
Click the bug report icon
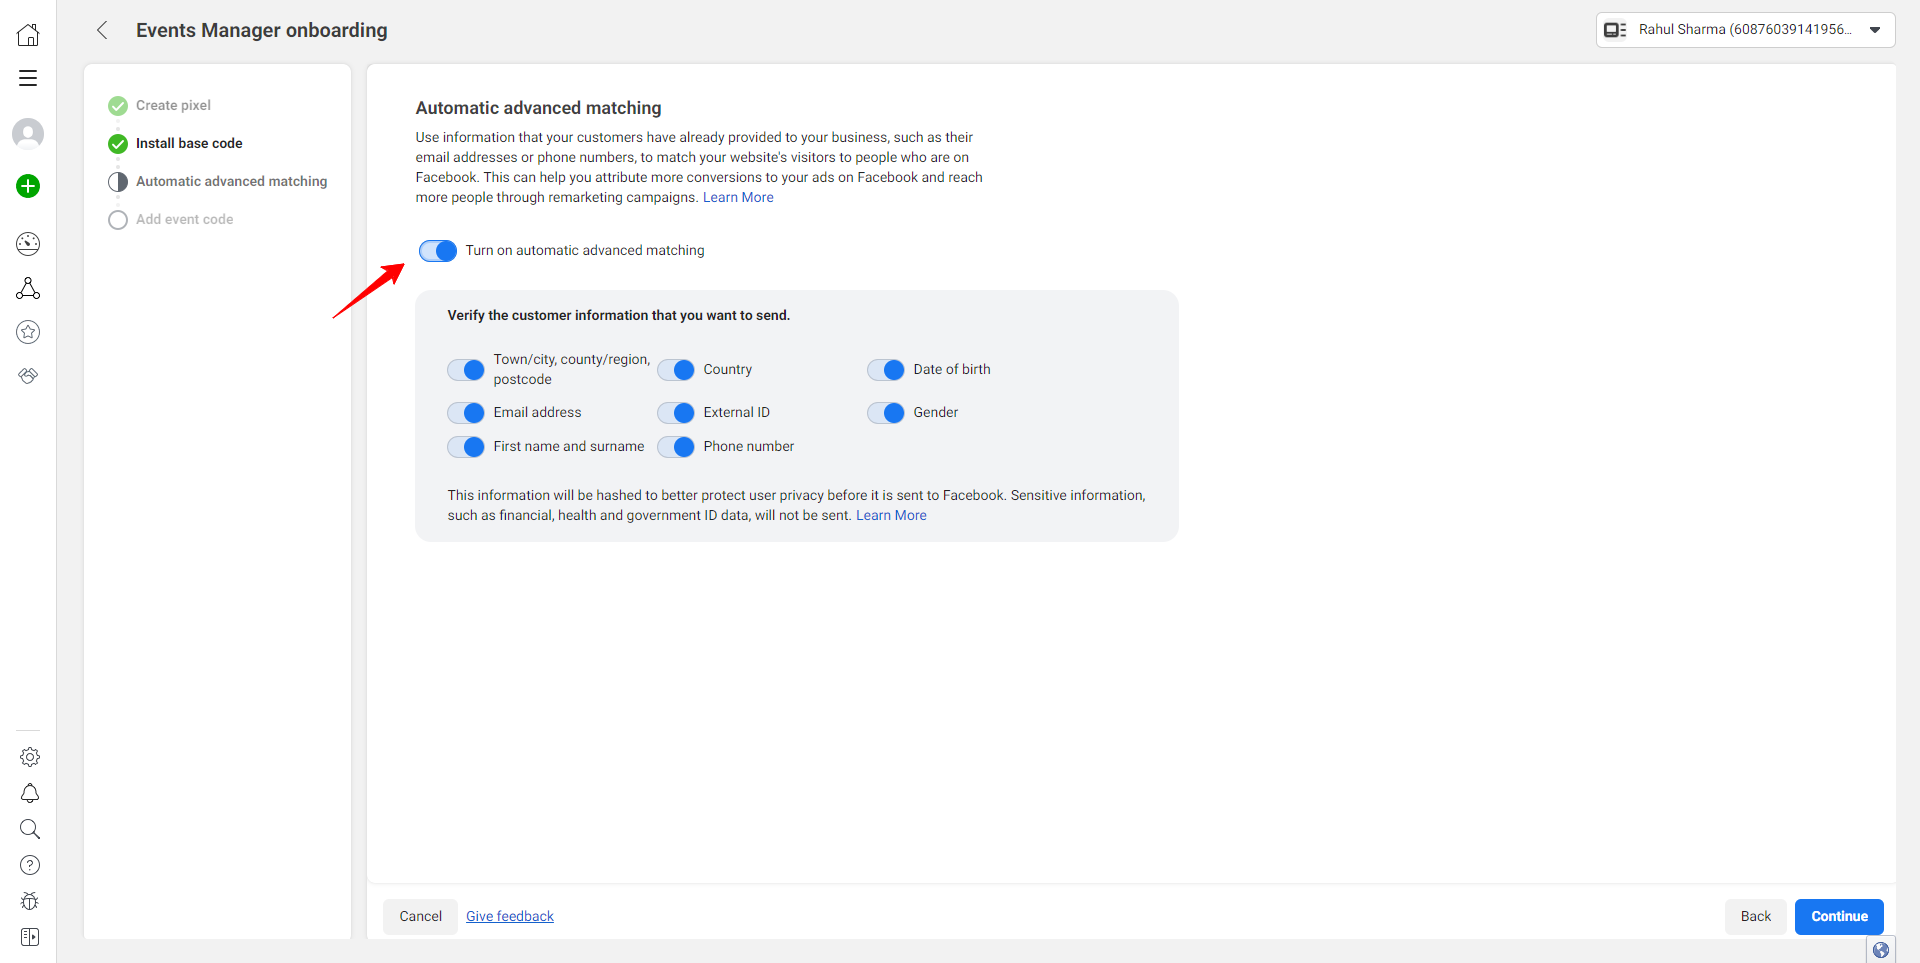(x=30, y=901)
